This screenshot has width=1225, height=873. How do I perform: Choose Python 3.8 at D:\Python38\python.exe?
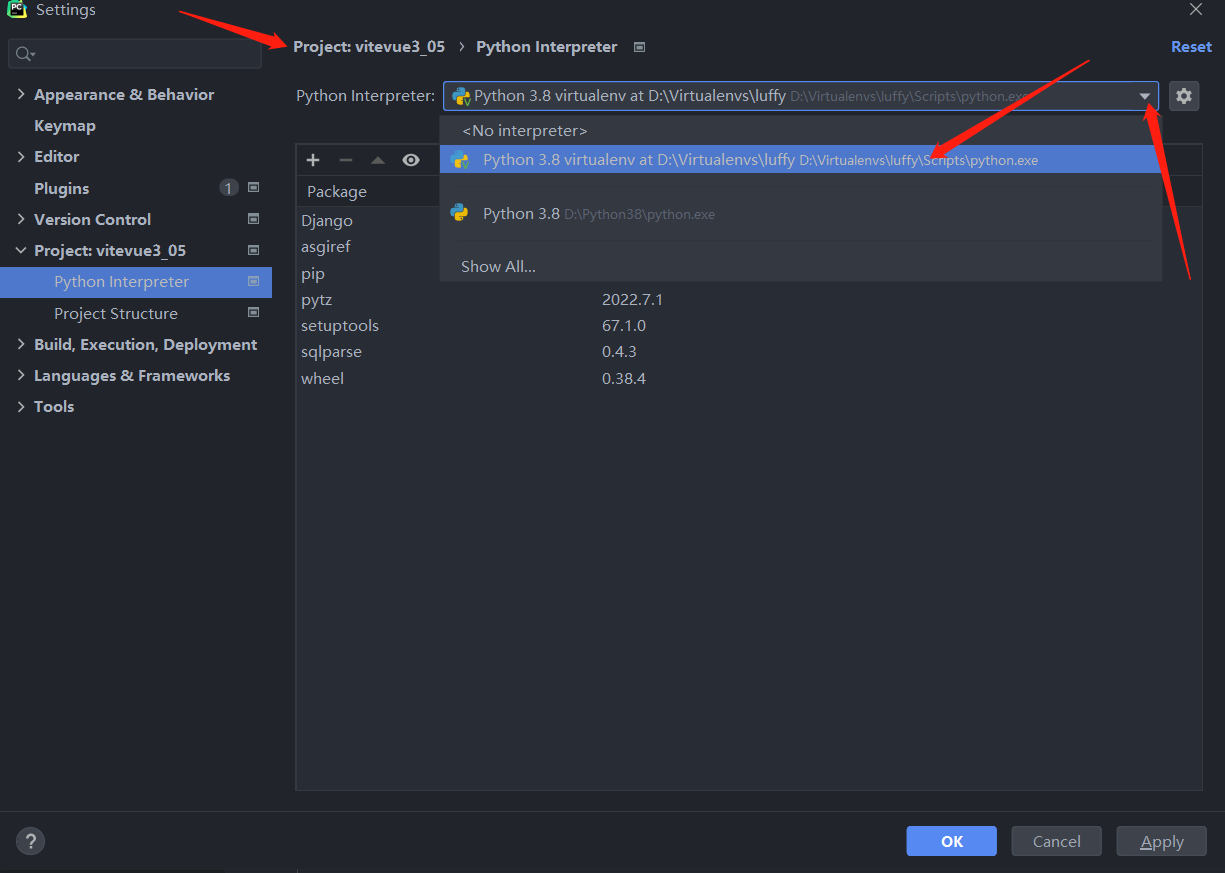click(x=800, y=213)
